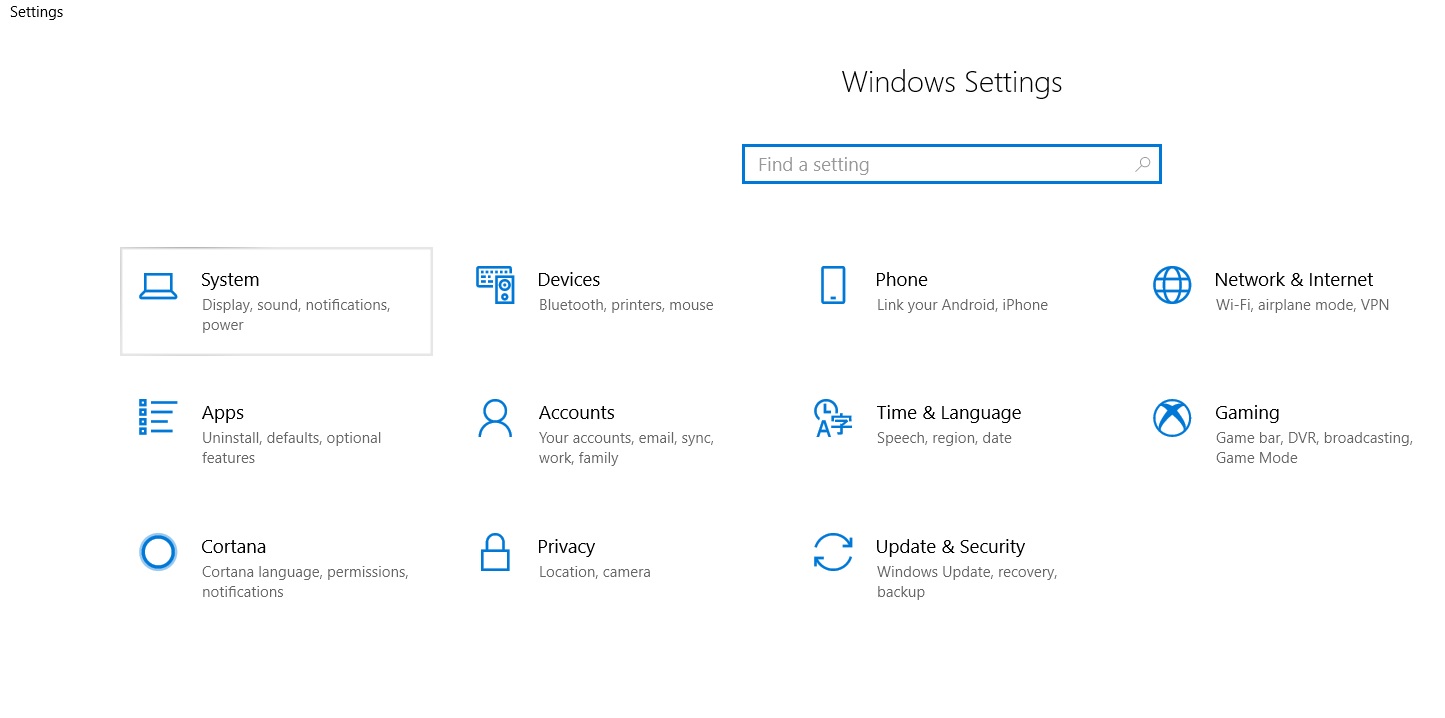
Task: Click the Privacy padlock icon
Action: tap(495, 552)
